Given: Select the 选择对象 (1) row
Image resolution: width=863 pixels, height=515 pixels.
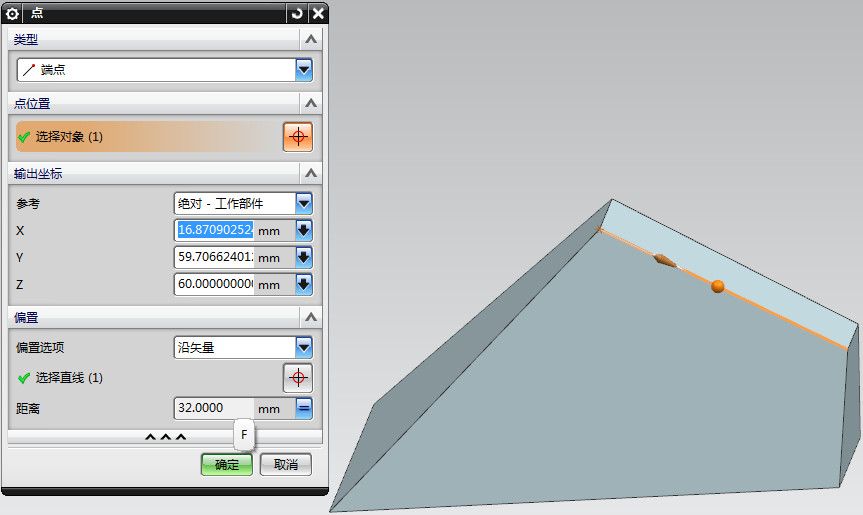Looking at the screenshot, I should (x=148, y=136).
